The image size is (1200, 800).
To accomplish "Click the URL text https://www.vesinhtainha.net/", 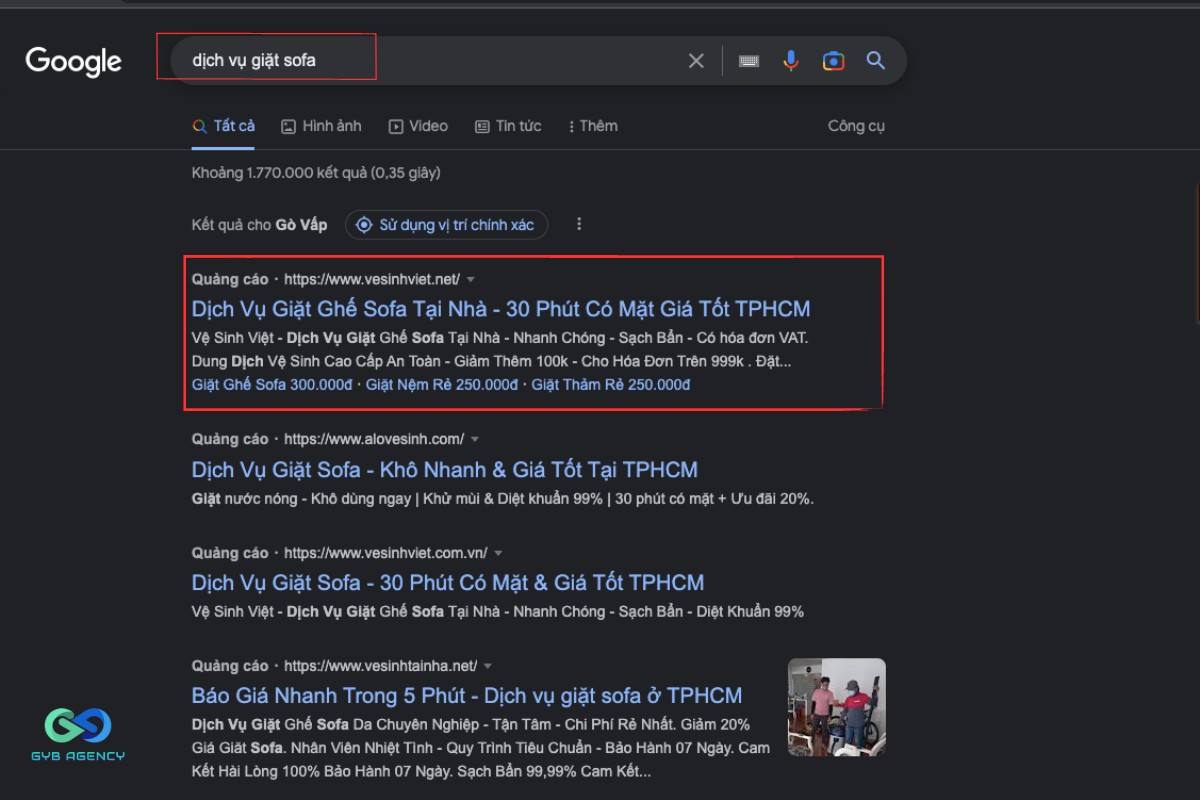I will [381, 666].
